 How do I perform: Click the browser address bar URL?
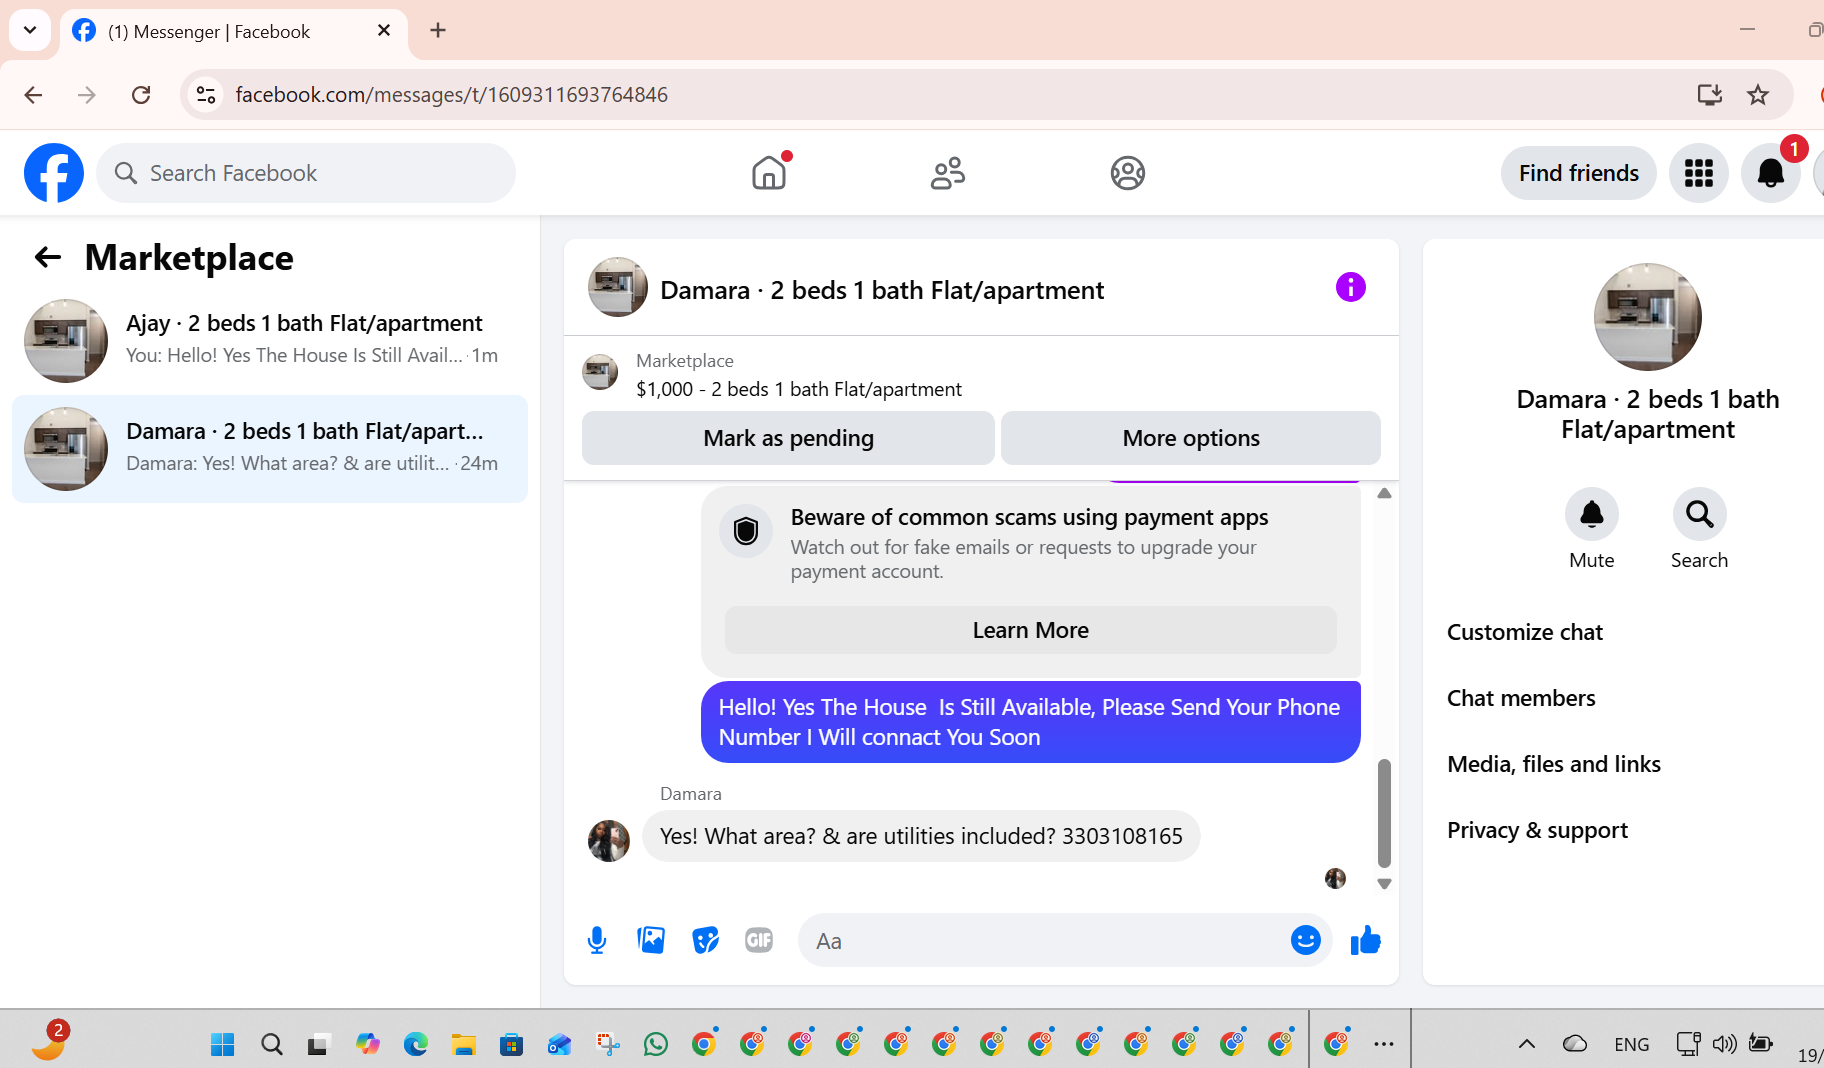coord(451,95)
